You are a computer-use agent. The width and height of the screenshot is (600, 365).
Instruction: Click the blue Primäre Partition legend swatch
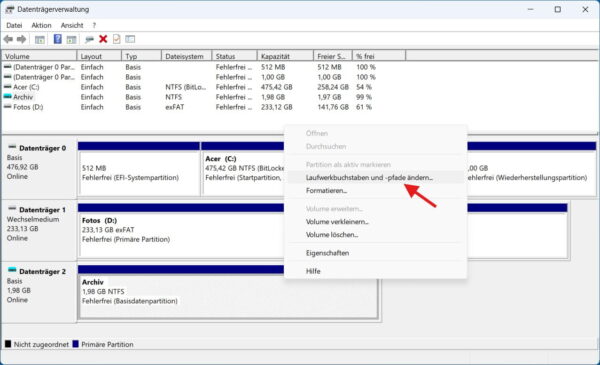[75, 344]
